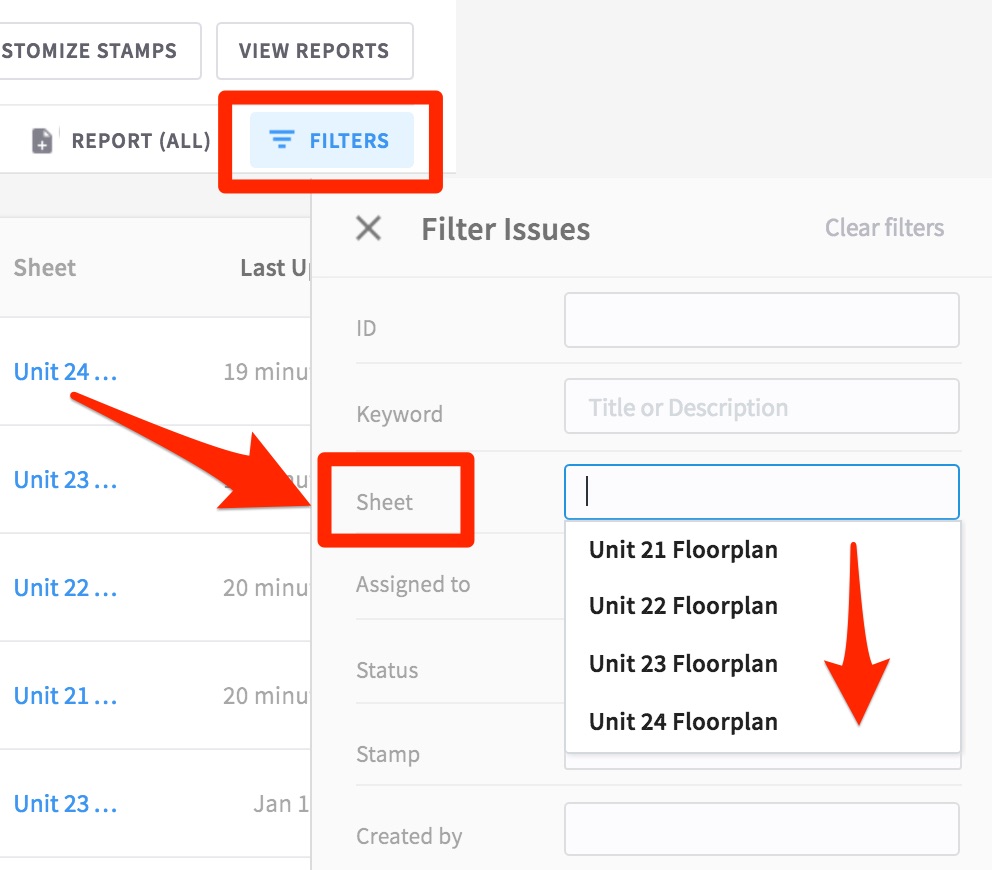Open View Reports
Image resolution: width=992 pixels, height=870 pixels.
[314, 51]
